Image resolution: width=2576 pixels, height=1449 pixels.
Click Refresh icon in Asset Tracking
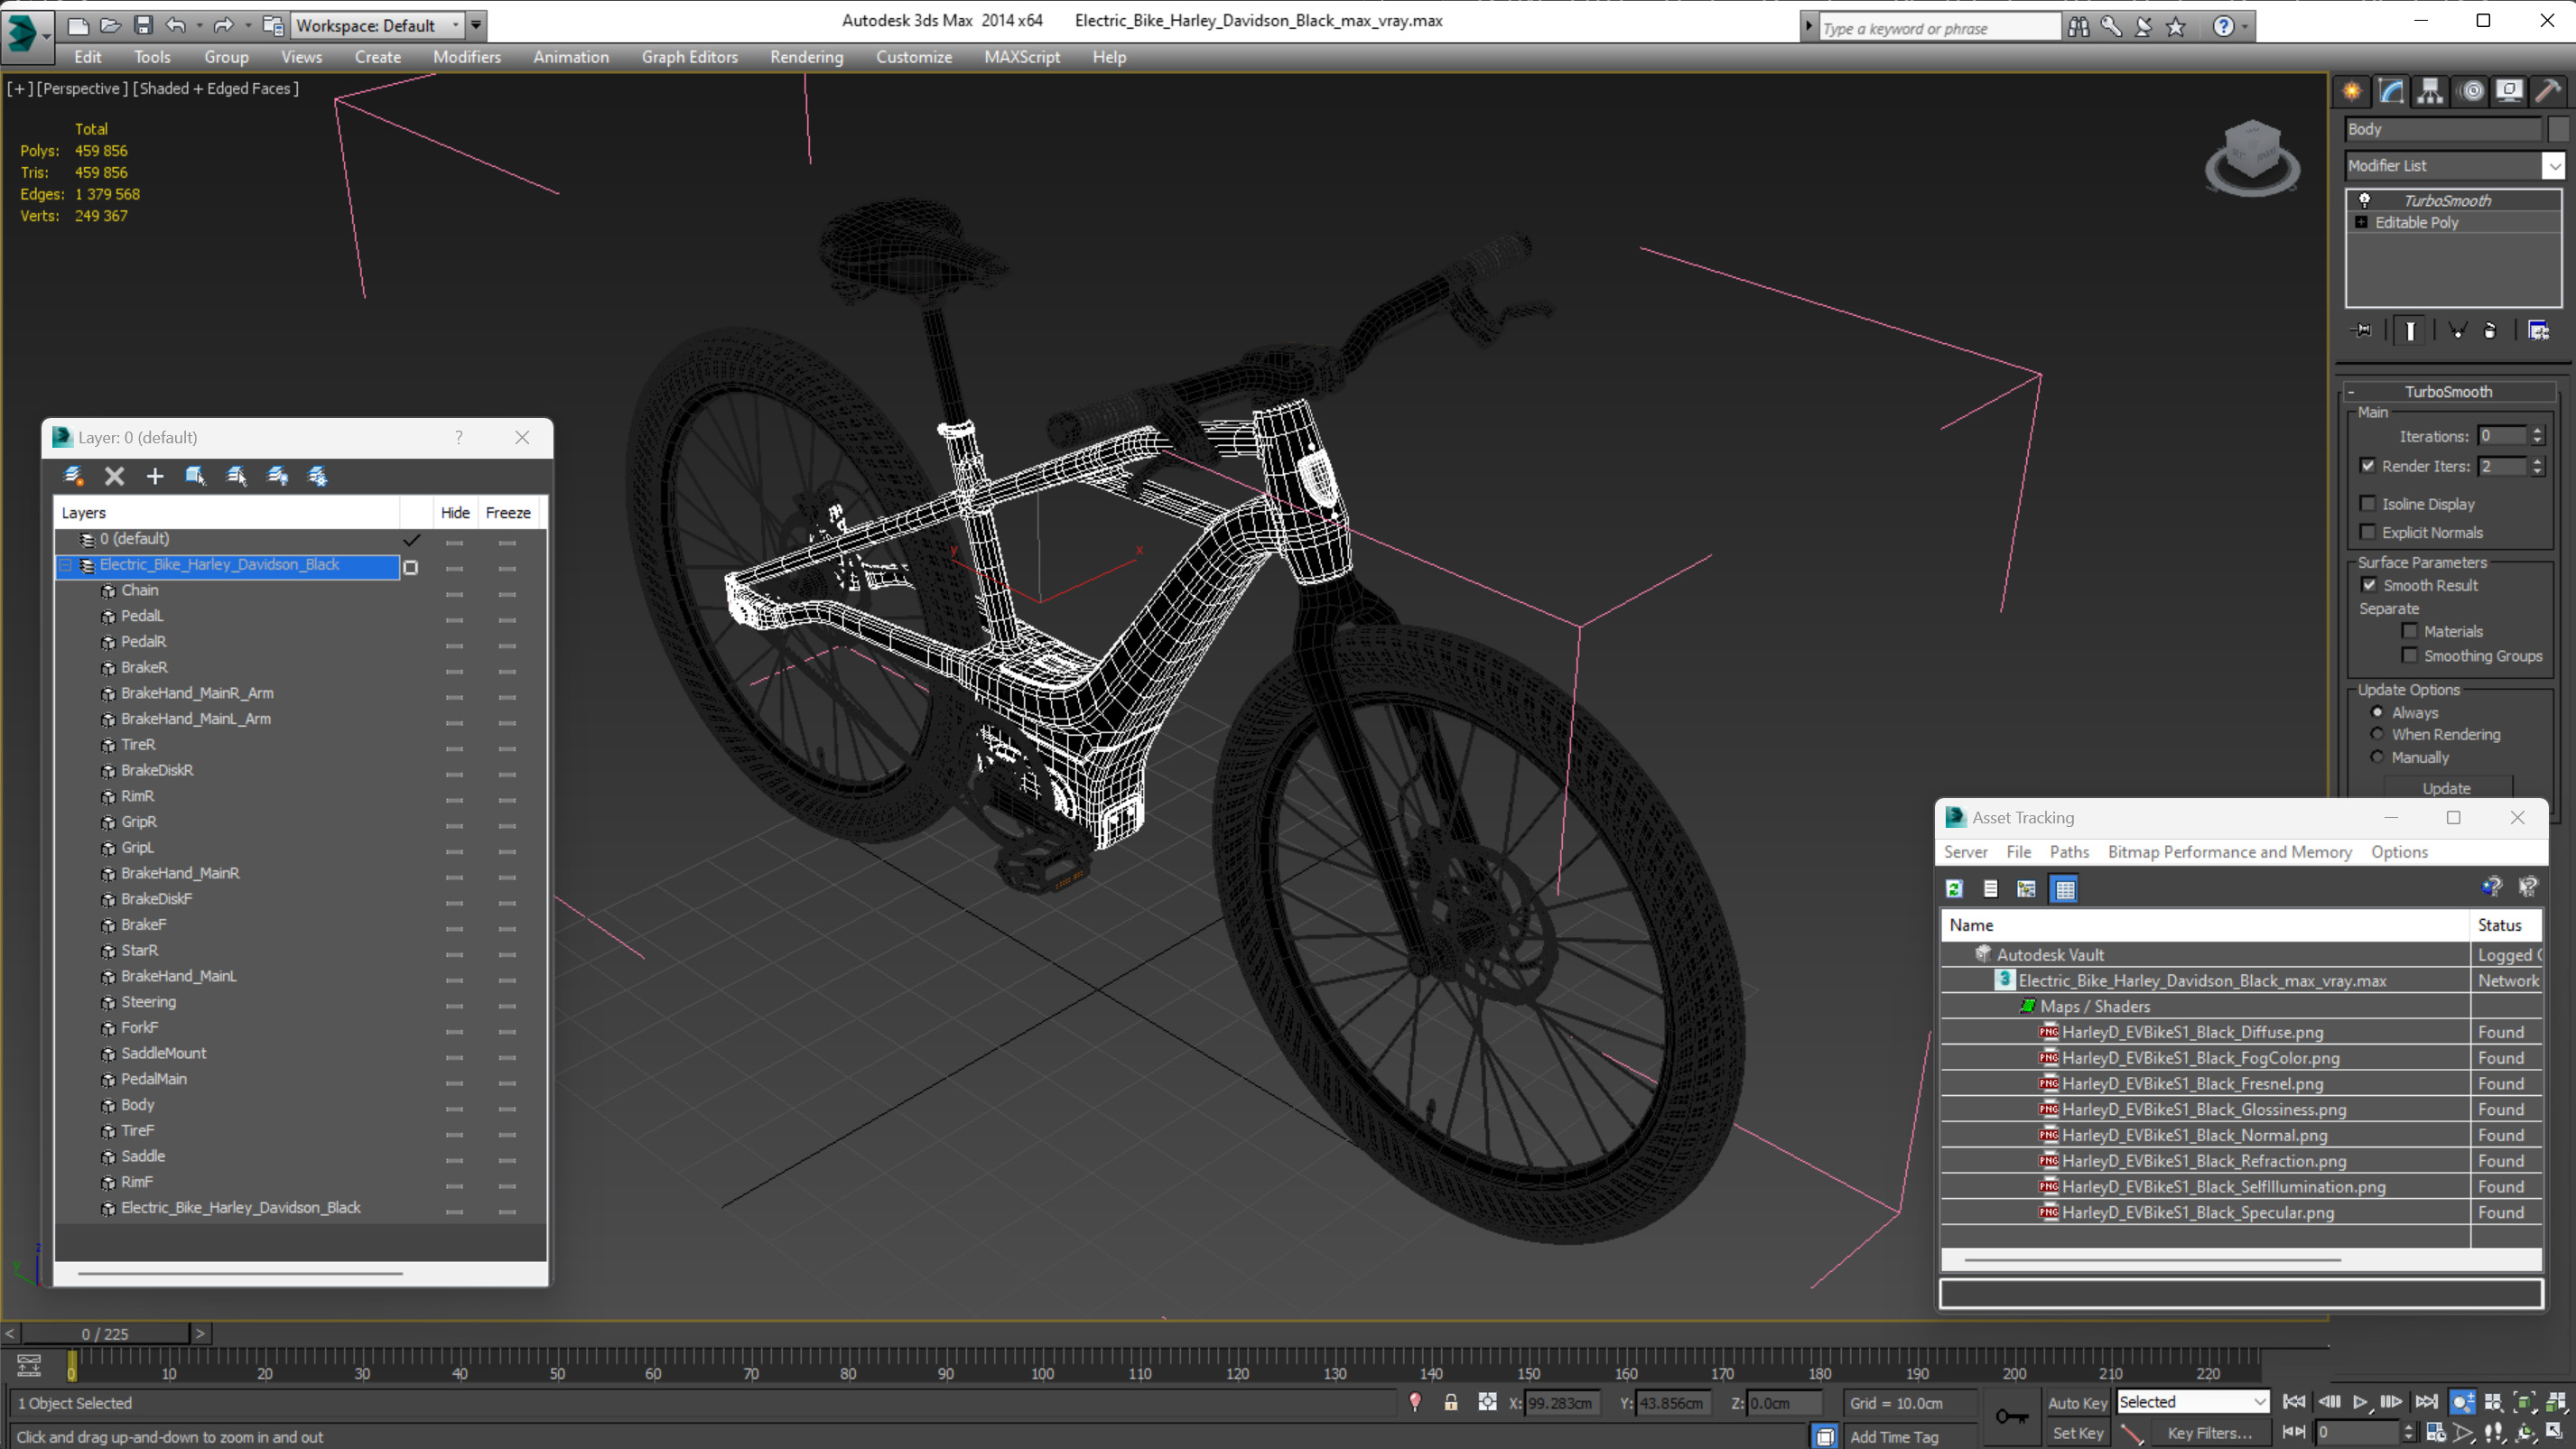(x=1954, y=888)
